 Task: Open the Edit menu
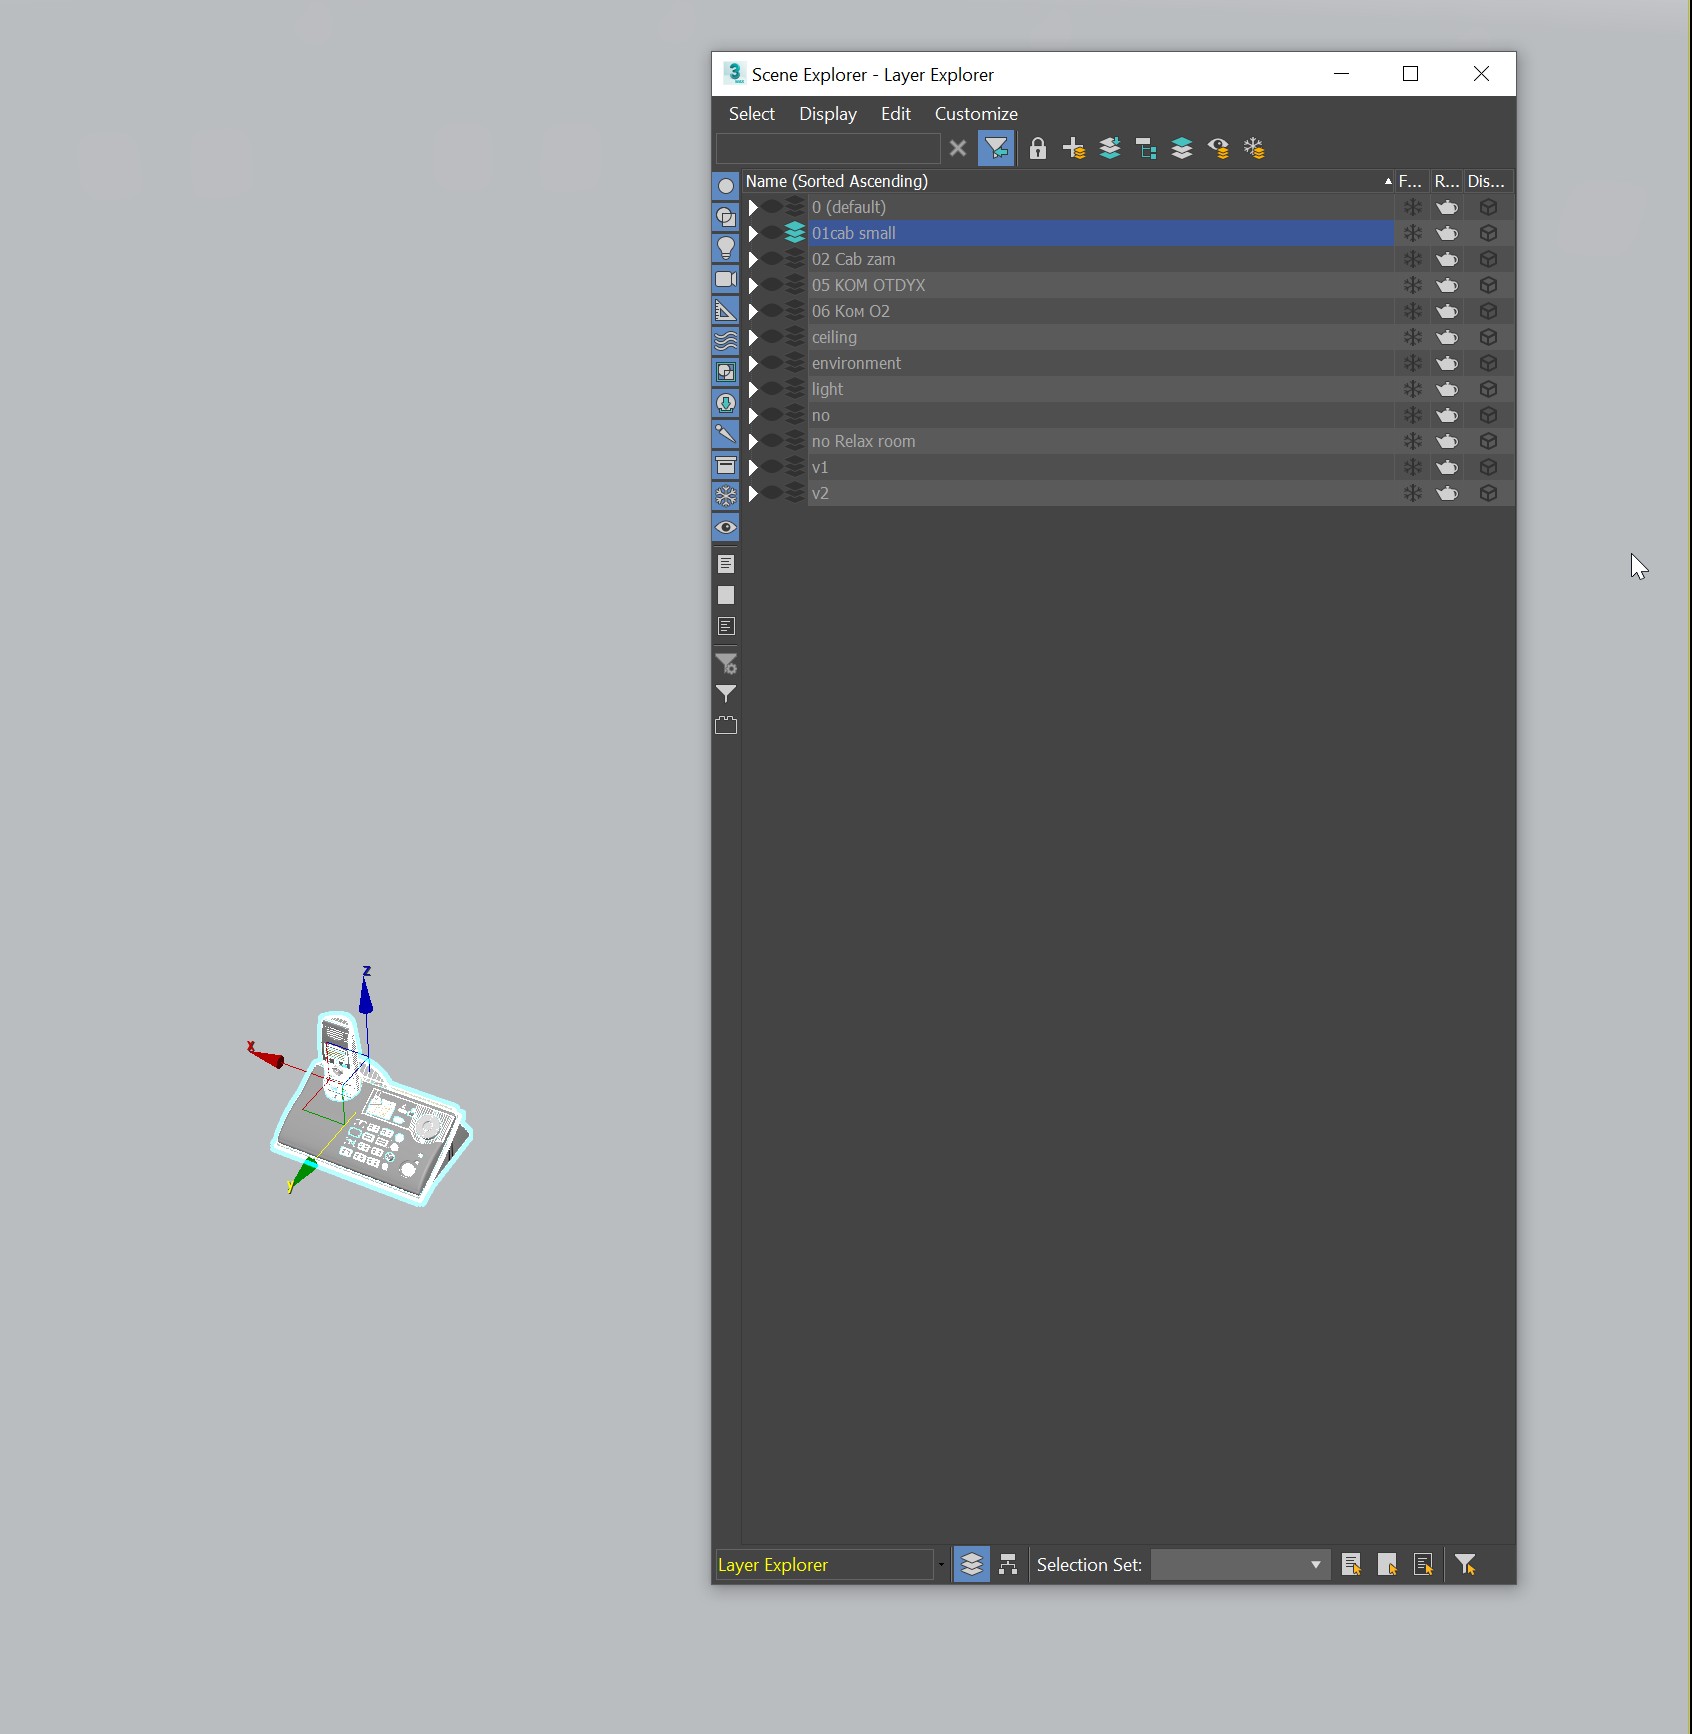[896, 114]
